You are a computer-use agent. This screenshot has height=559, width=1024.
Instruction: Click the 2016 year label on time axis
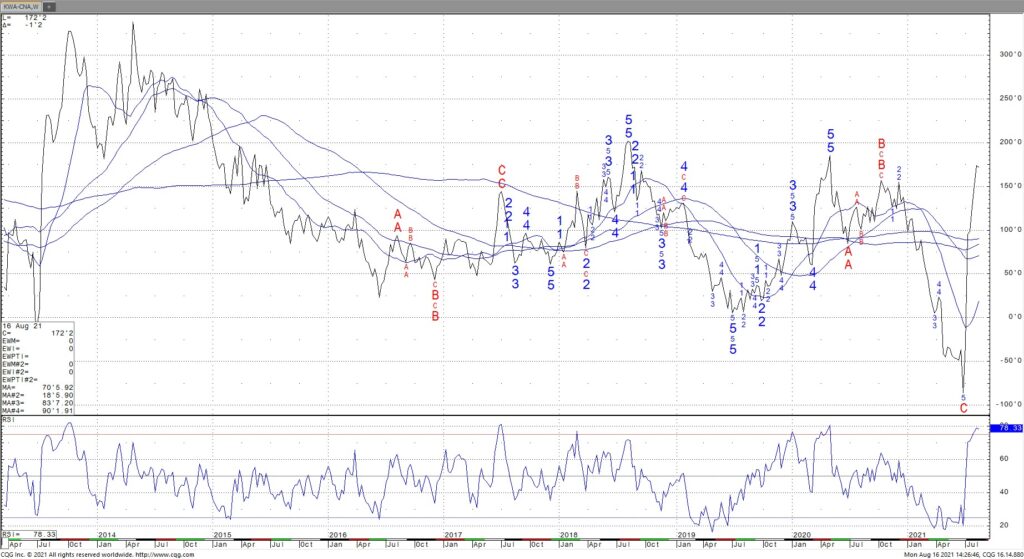pos(338,536)
